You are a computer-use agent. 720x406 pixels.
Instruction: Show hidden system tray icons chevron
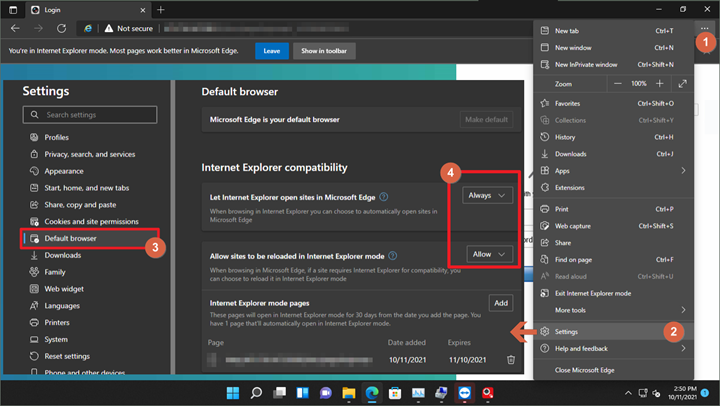(x=628, y=393)
